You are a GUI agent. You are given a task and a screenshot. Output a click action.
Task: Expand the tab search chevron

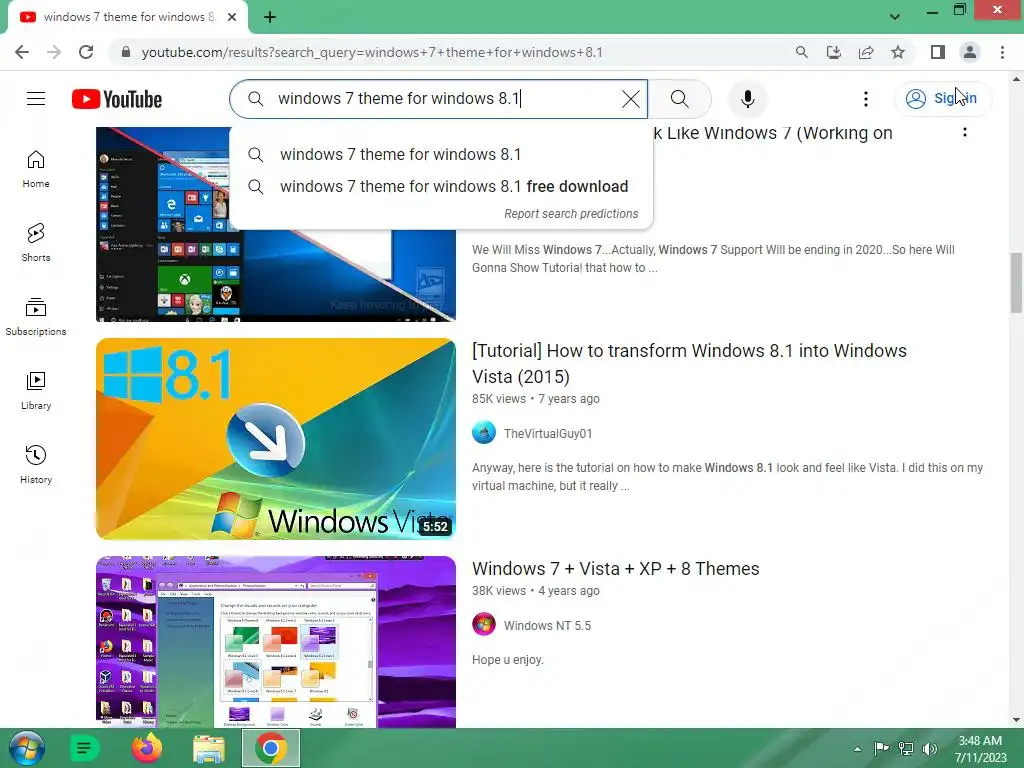click(895, 17)
